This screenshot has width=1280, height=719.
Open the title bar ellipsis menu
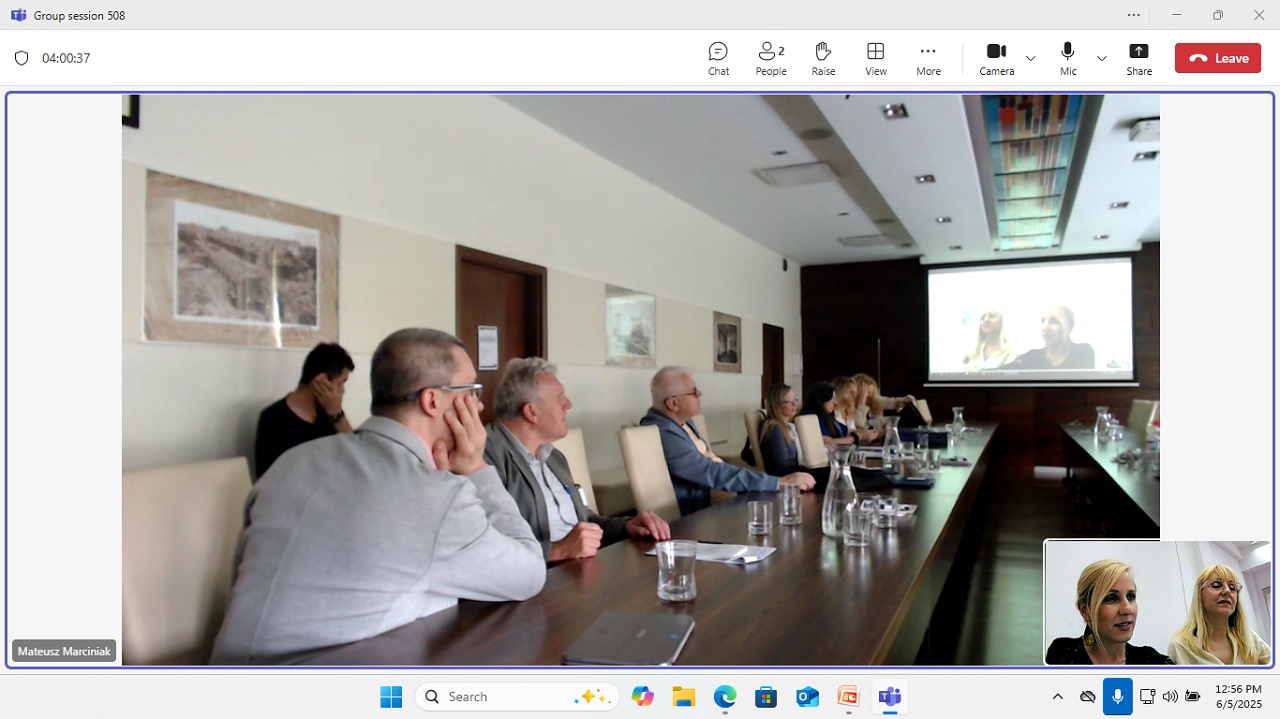tap(1133, 15)
